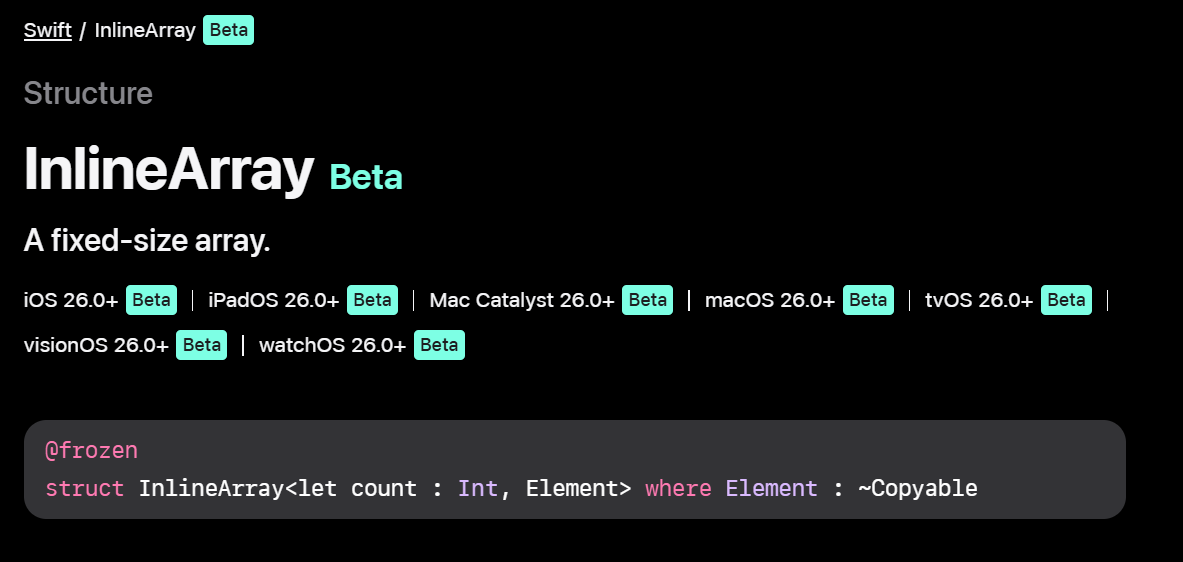Click the iOS 26.0+ availability text
Viewport: 1183px width, 562px height.
71,300
